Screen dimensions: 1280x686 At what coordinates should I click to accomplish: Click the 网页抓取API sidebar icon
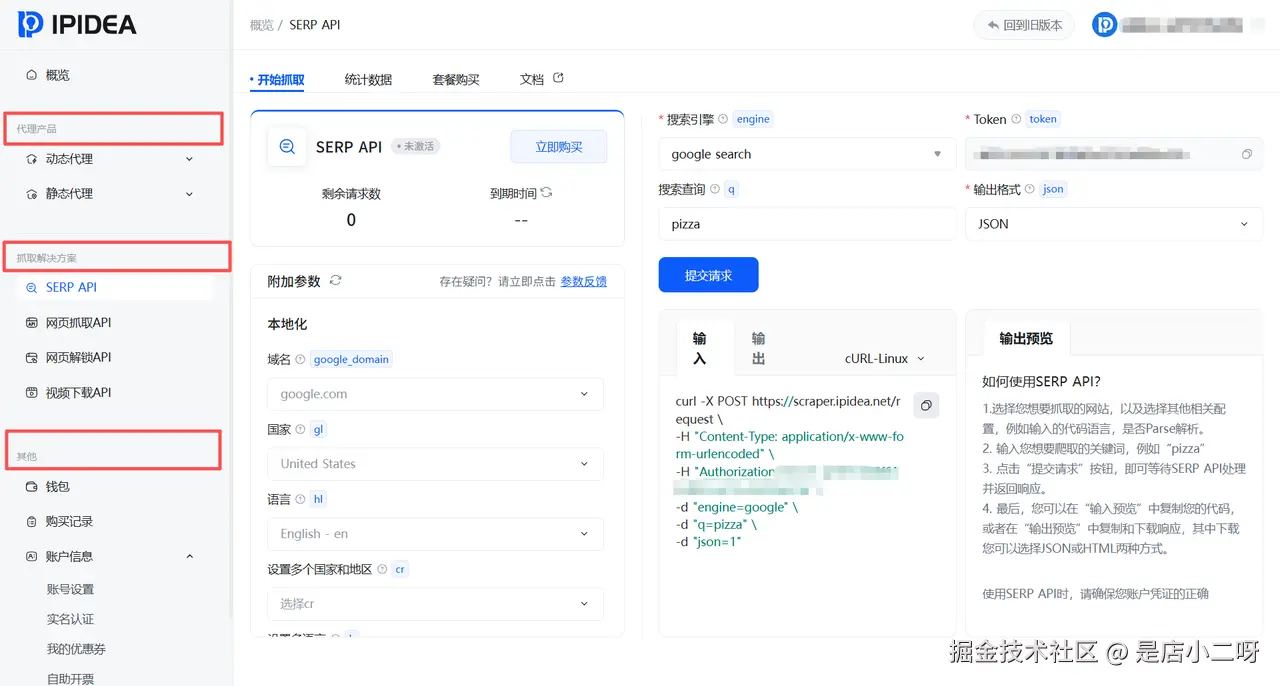31,323
